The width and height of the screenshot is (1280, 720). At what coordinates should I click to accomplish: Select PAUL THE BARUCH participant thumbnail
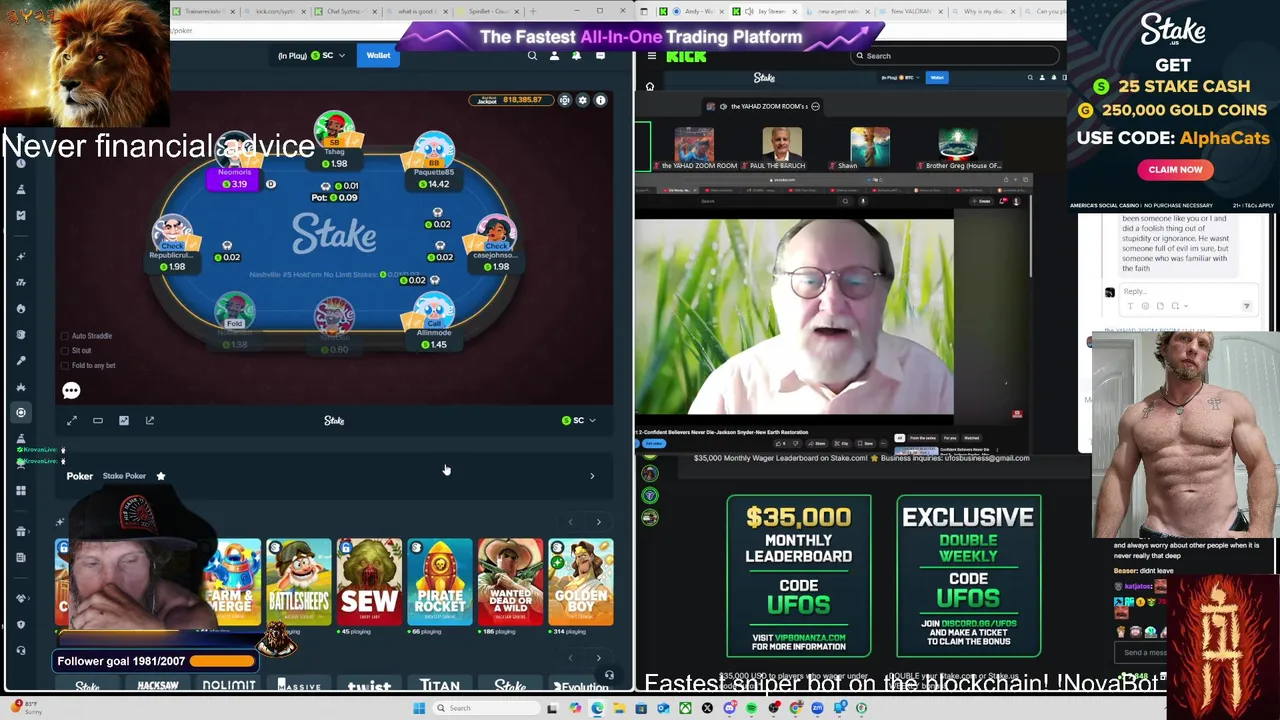click(x=782, y=148)
